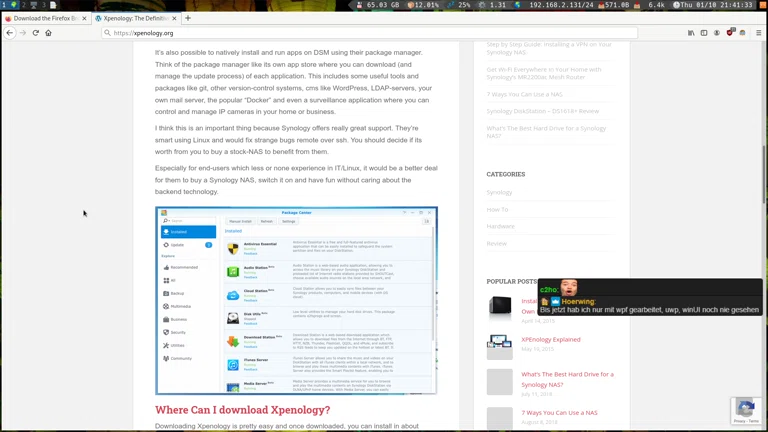The image size is (768, 432).
Task: Open the Firefox account icon
Action: click(716, 33)
